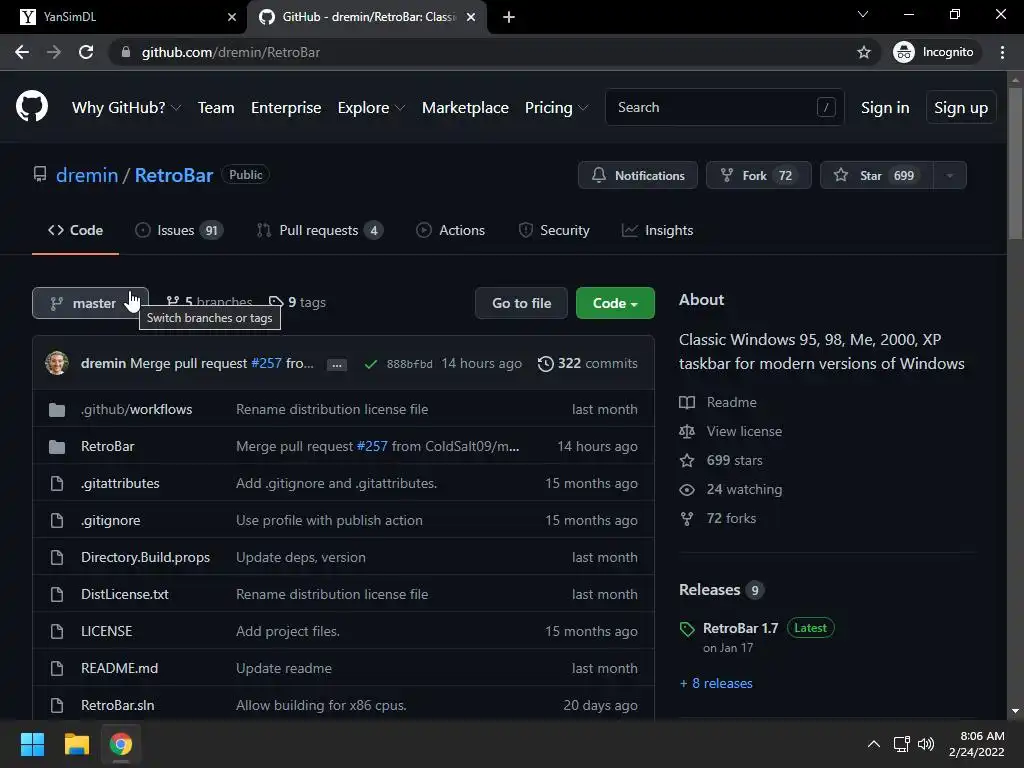1024x768 pixels.
Task: Click the GitHub search field
Action: pyautogui.click(x=724, y=108)
